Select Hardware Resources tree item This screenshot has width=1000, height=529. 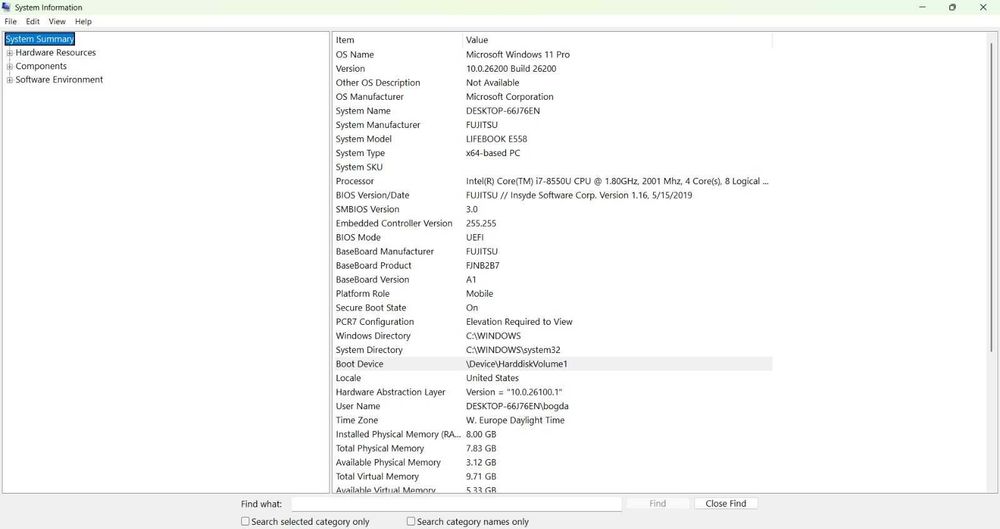click(x=55, y=52)
